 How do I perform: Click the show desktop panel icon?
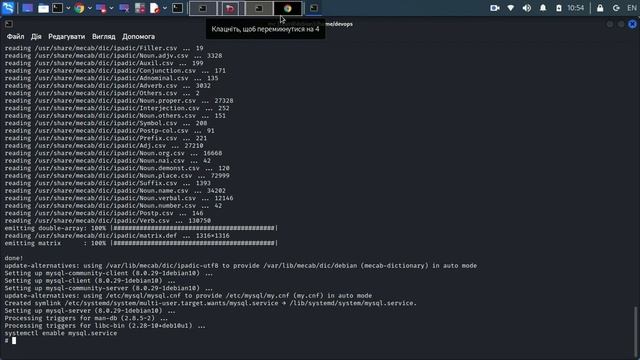[x=27, y=8]
